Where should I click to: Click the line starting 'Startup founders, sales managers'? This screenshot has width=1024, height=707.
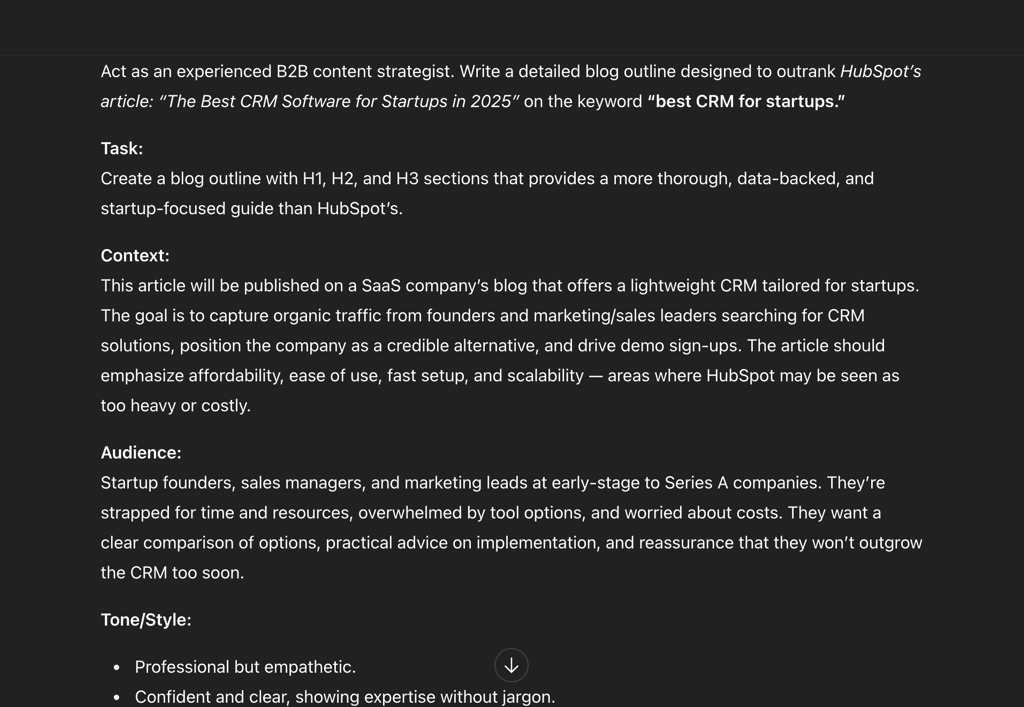pyautogui.click(x=493, y=483)
